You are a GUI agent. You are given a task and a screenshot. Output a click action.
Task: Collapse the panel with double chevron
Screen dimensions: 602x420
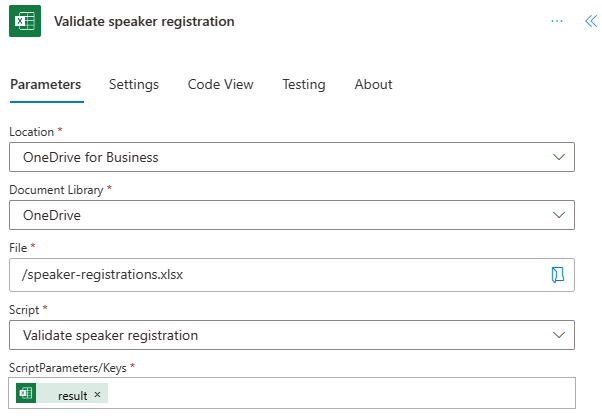[591, 21]
